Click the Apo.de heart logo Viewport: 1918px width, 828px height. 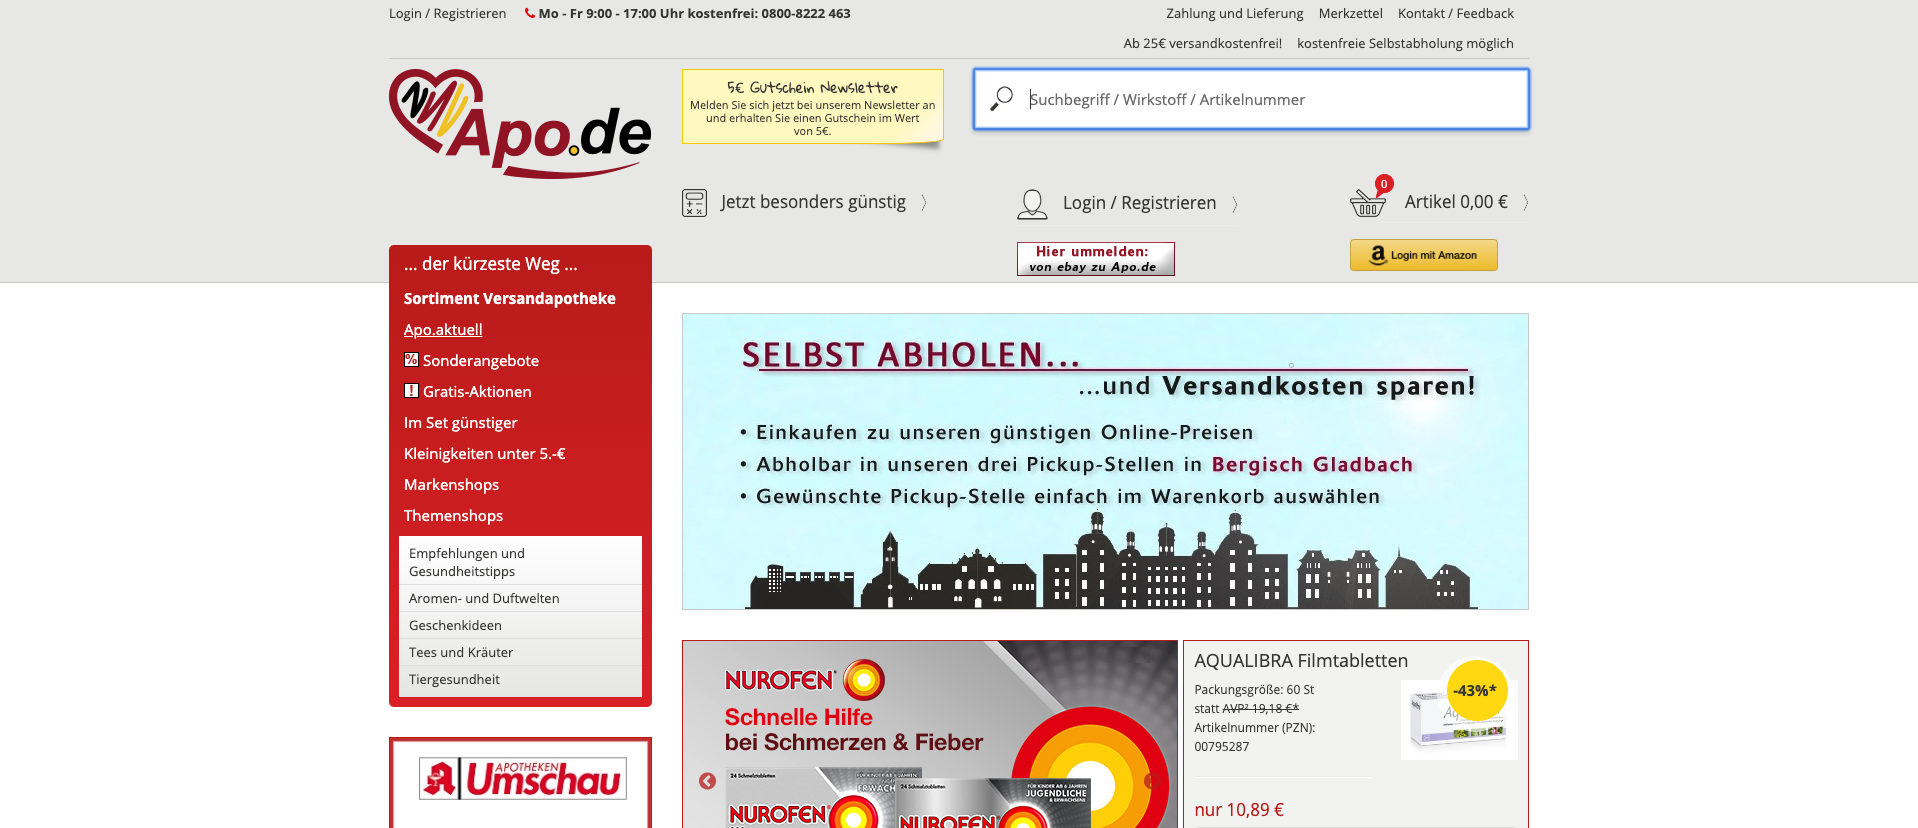click(519, 124)
